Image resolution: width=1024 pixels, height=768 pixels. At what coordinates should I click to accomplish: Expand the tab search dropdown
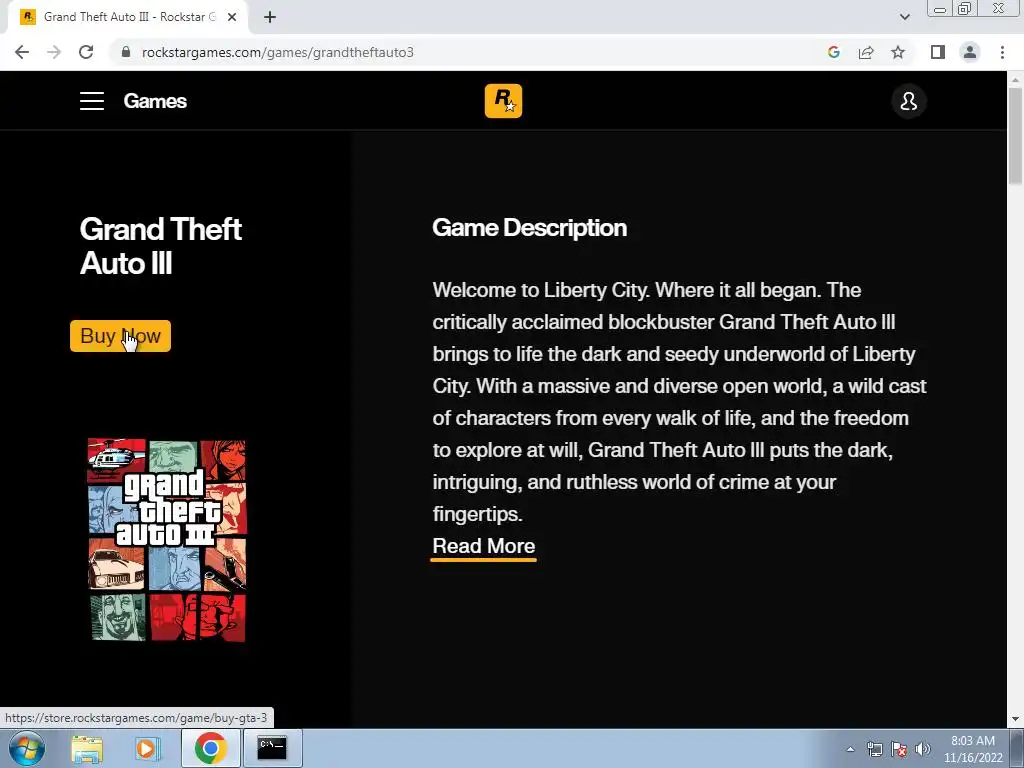coord(904,17)
